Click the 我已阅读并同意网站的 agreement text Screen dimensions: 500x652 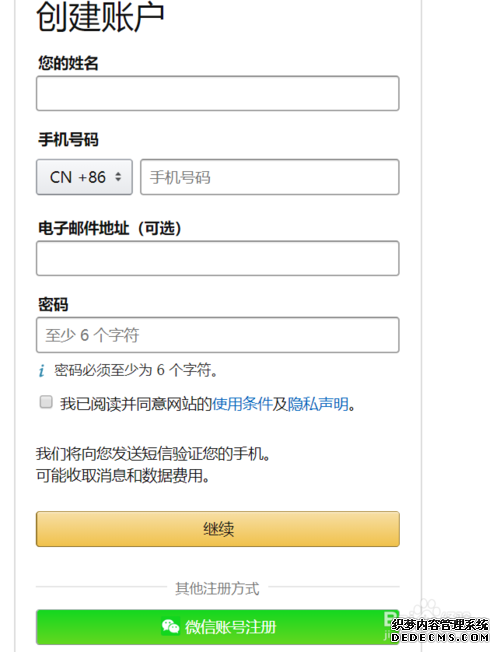tap(136, 404)
